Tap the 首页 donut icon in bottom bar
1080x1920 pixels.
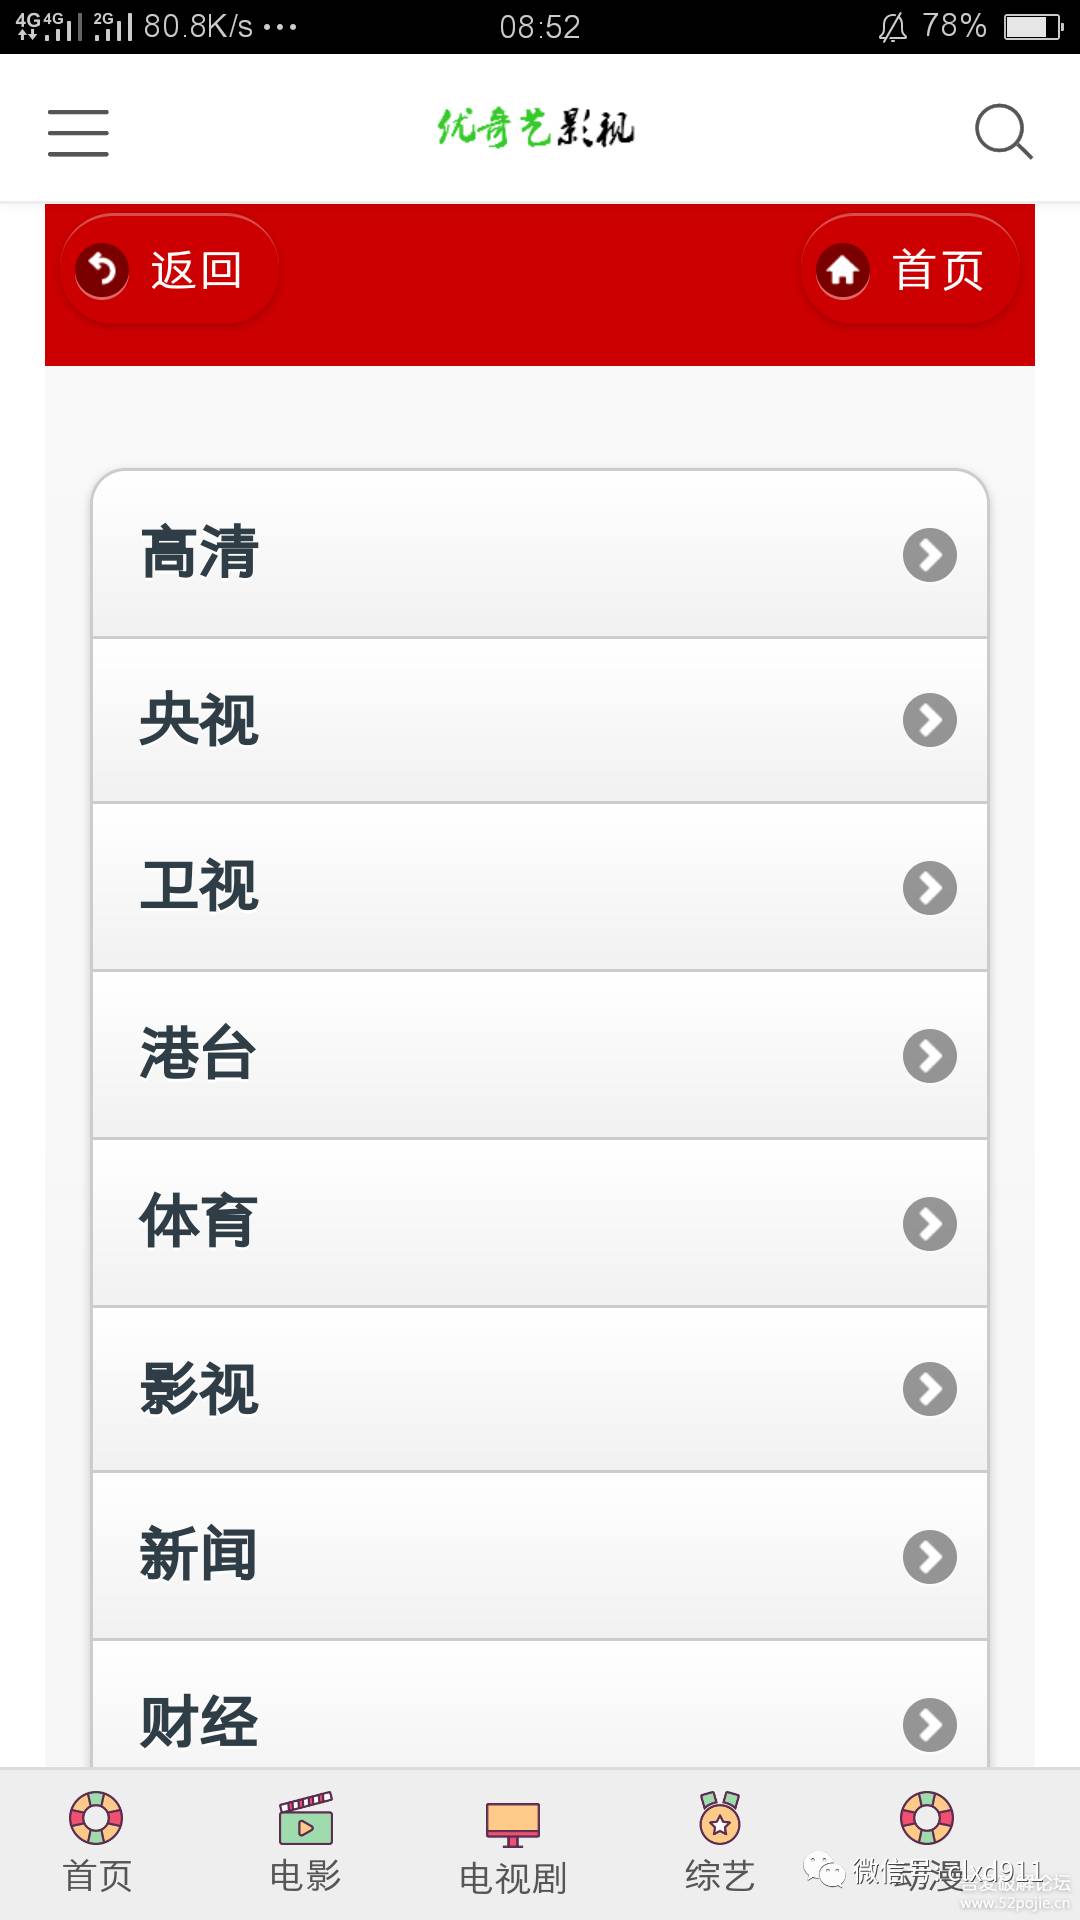(x=96, y=1819)
